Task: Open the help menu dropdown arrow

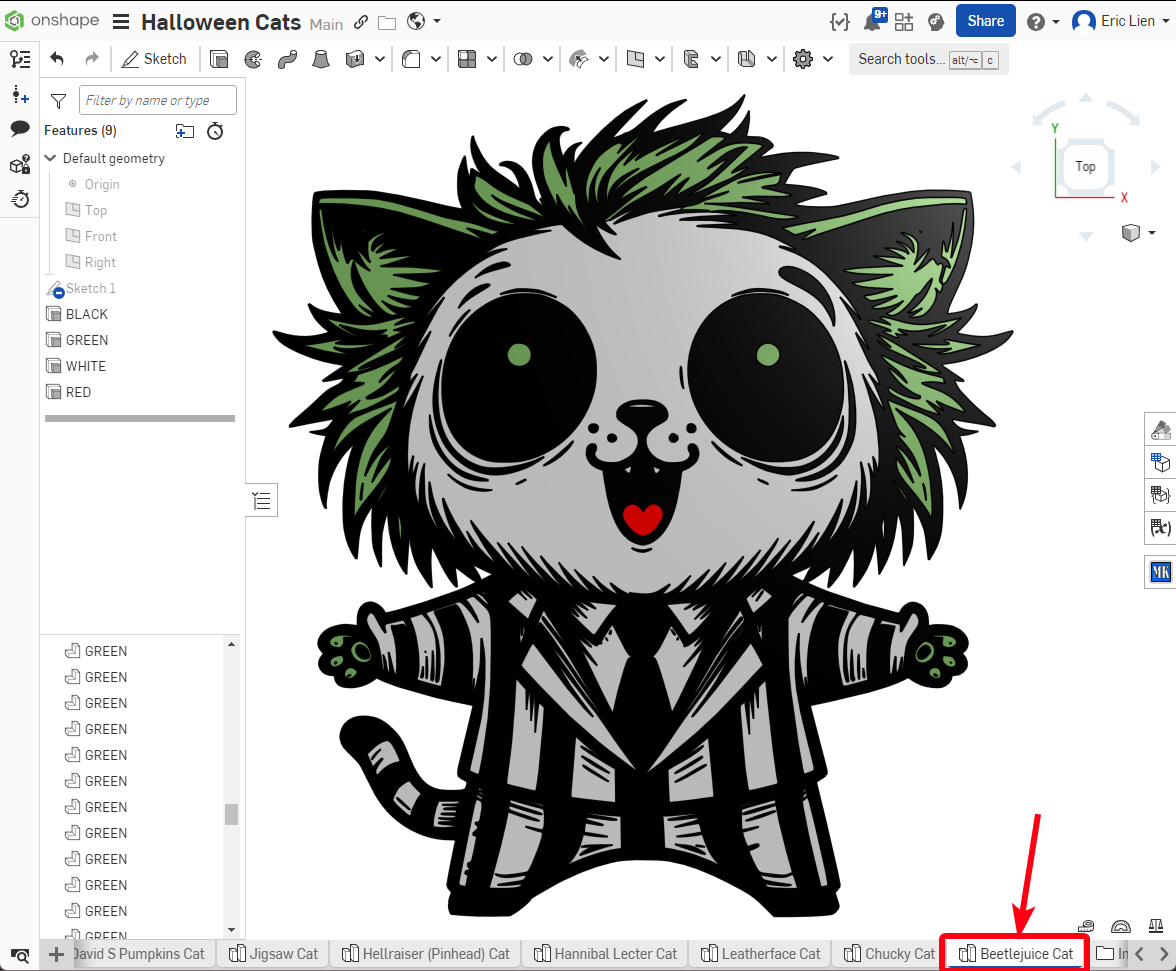Action: 1056,22
